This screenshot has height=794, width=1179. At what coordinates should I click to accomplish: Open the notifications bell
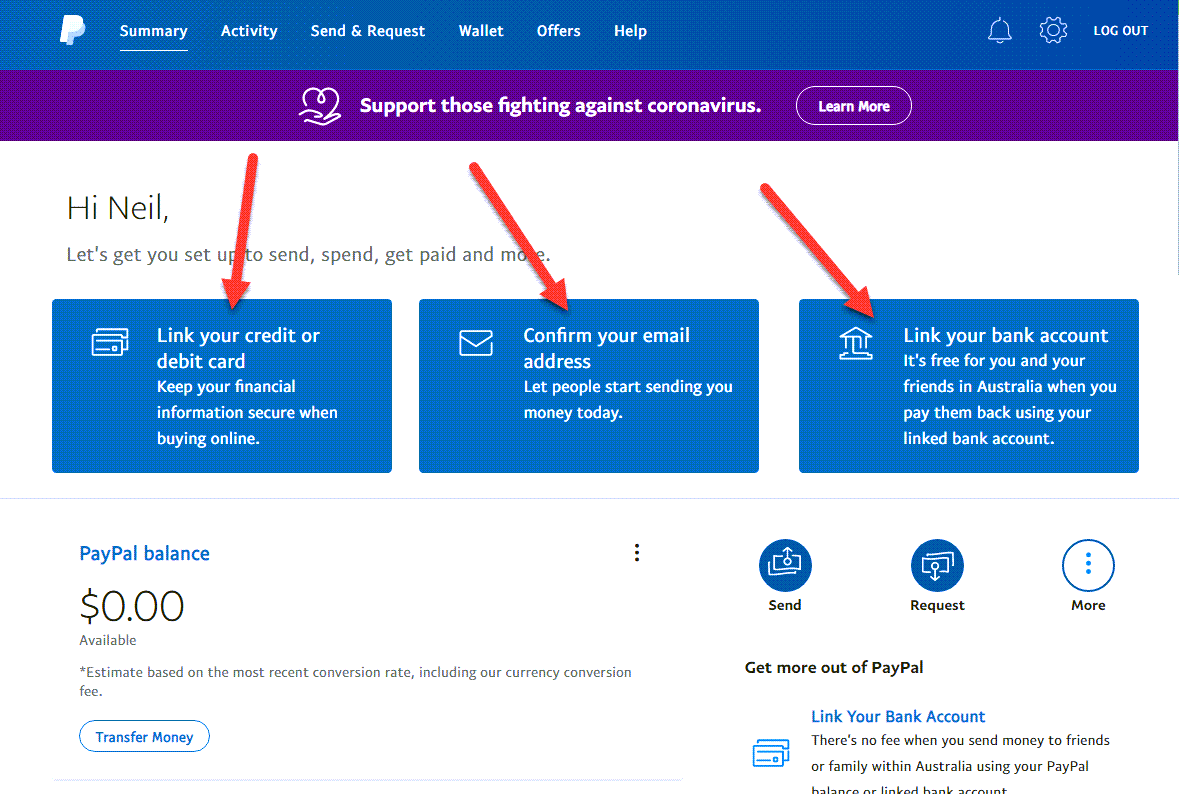coord(999,31)
